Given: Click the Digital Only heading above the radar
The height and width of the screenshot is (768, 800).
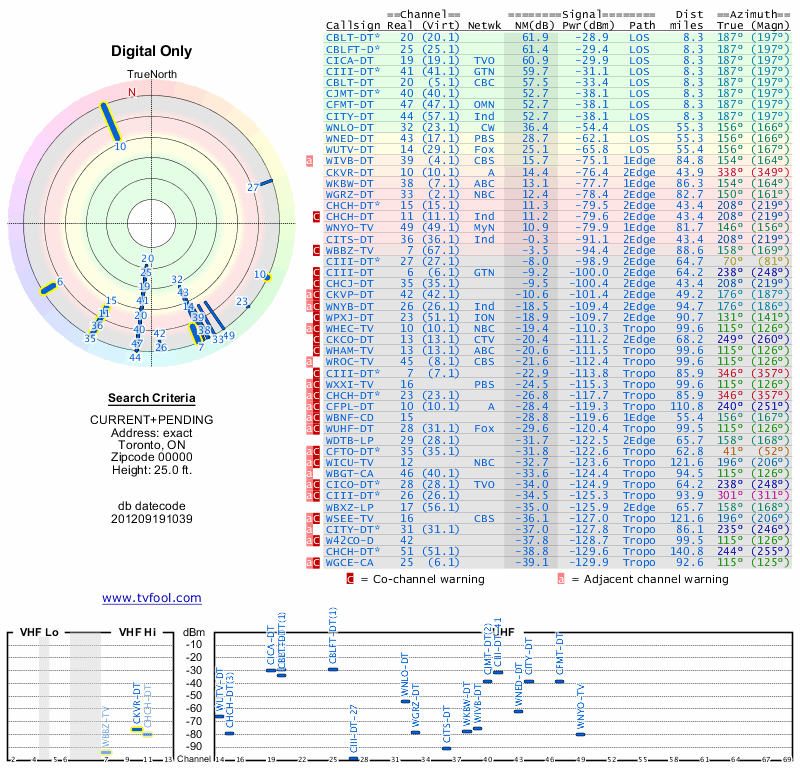Looking at the screenshot, I should coord(151,51).
